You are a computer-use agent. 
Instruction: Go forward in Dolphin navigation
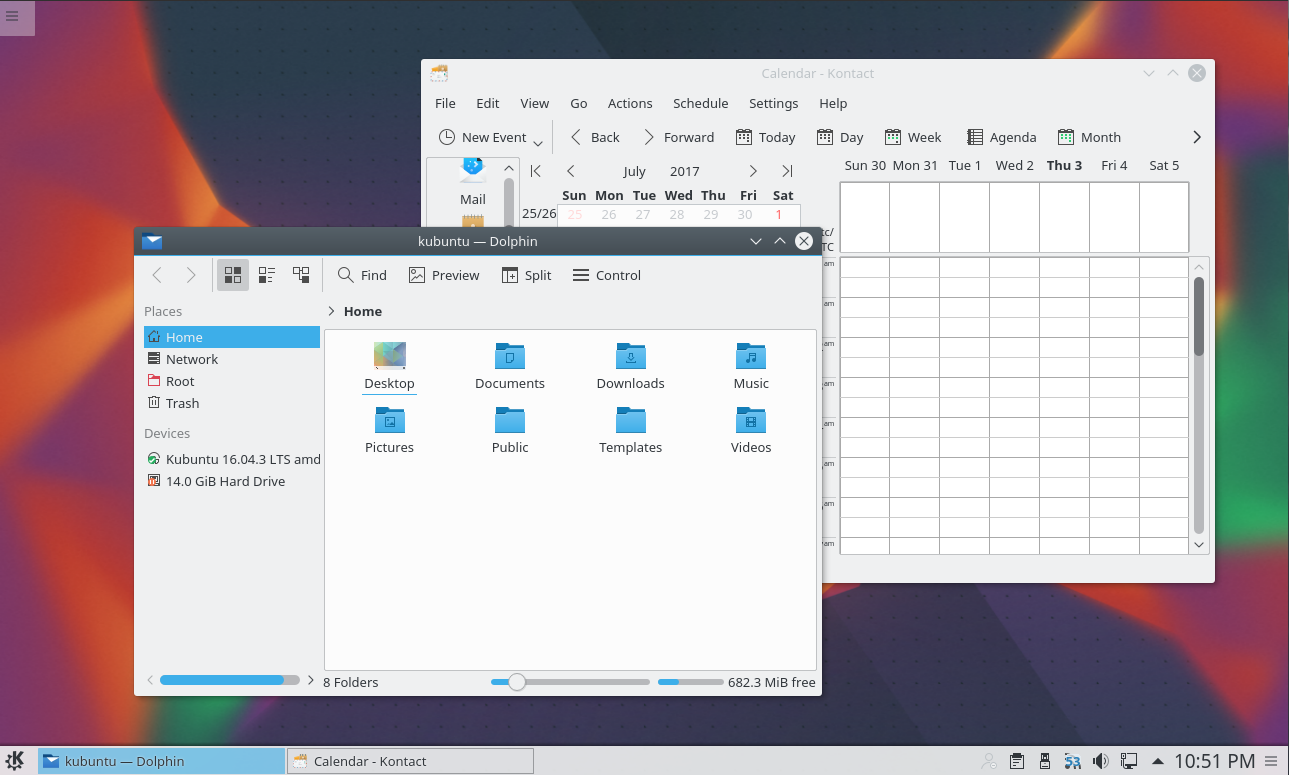click(x=190, y=275)
